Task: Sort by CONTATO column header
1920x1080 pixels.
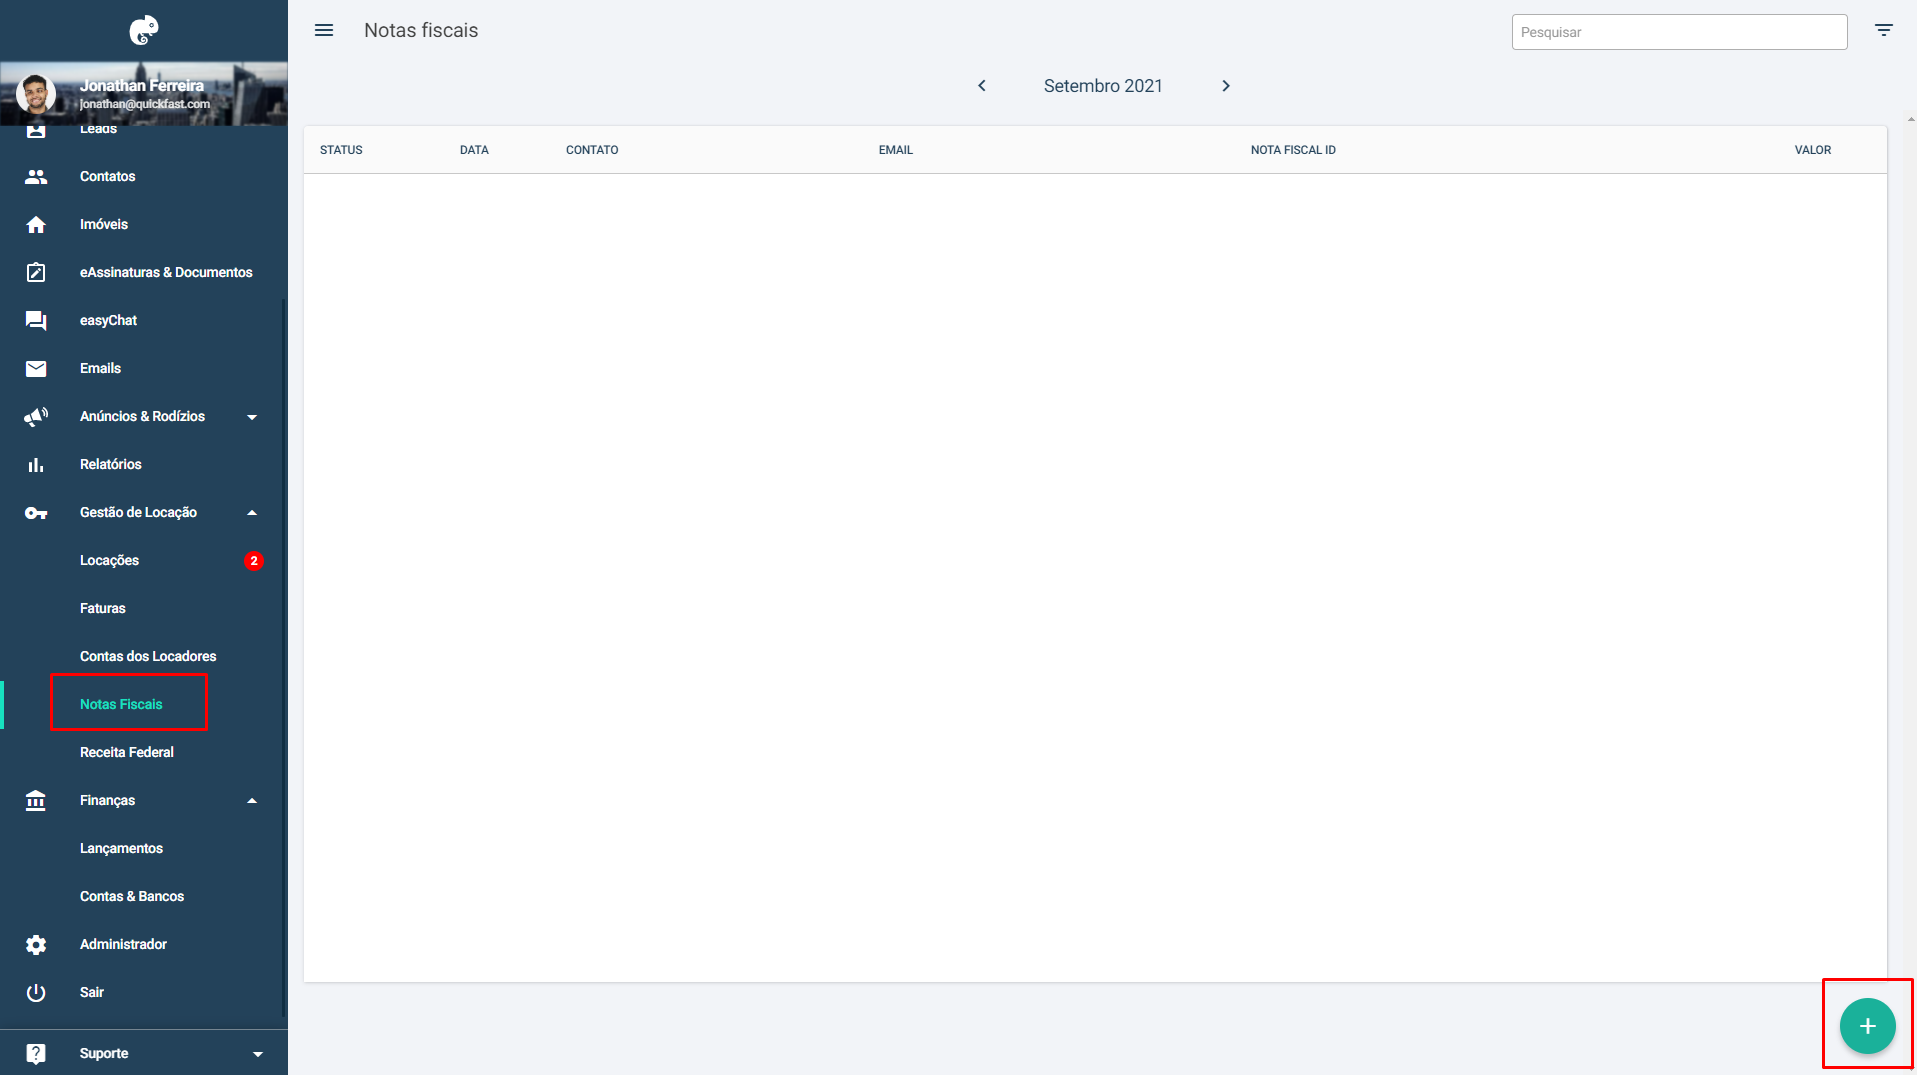Action: (x=592, y=150)
